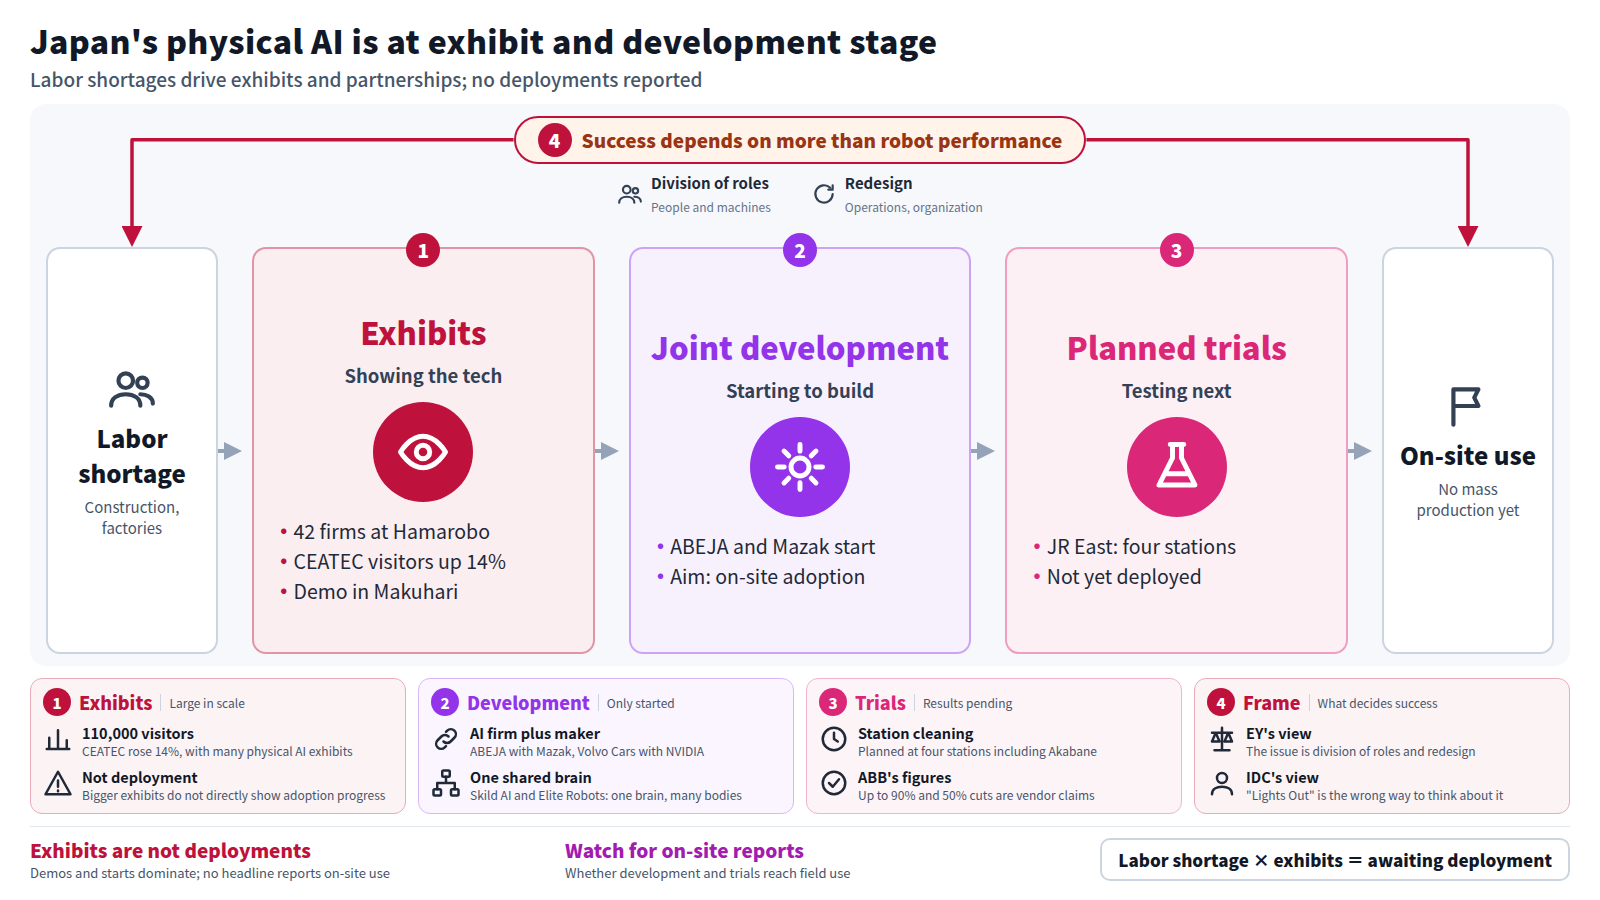Click the bullet "JR East: four stations"
Image resolution: width=1600 pixels, height=900 pixels.
pos(1141,547)
